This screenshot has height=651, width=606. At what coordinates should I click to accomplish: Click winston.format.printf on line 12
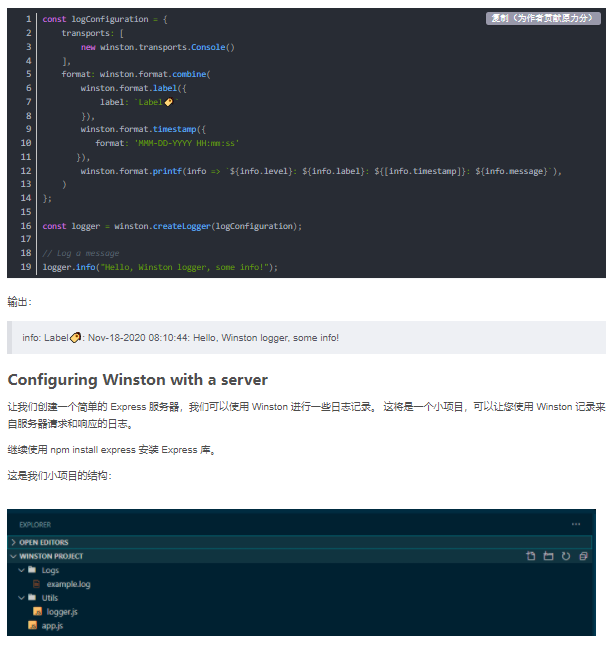click(131, 171)
